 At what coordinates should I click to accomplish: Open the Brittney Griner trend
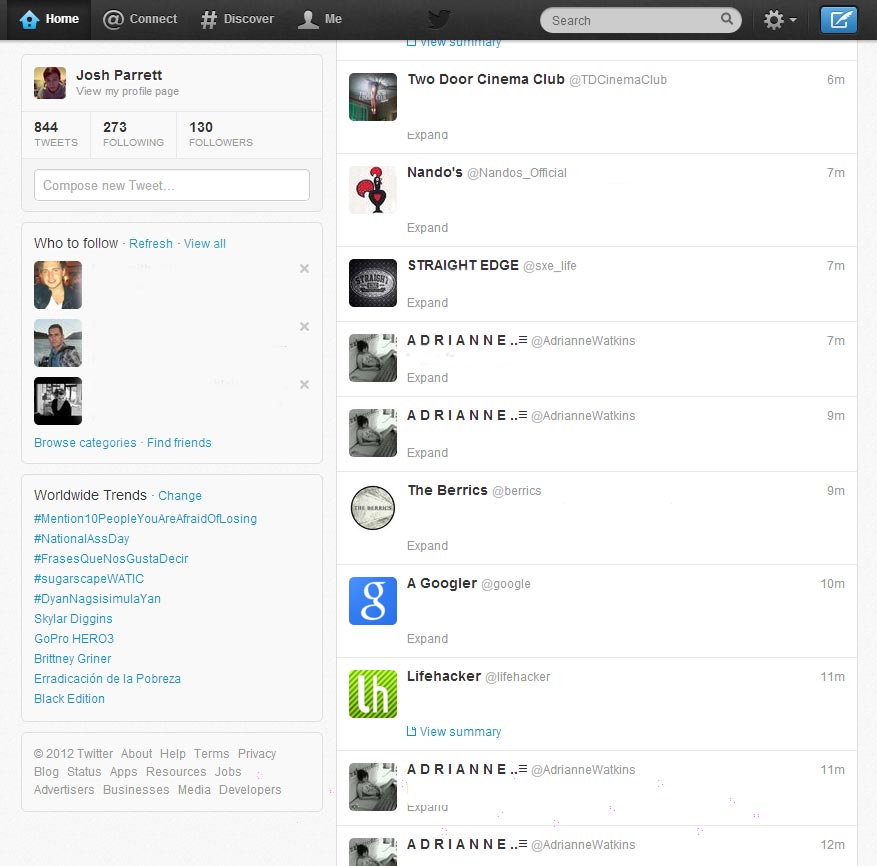(x=73, y=659)
